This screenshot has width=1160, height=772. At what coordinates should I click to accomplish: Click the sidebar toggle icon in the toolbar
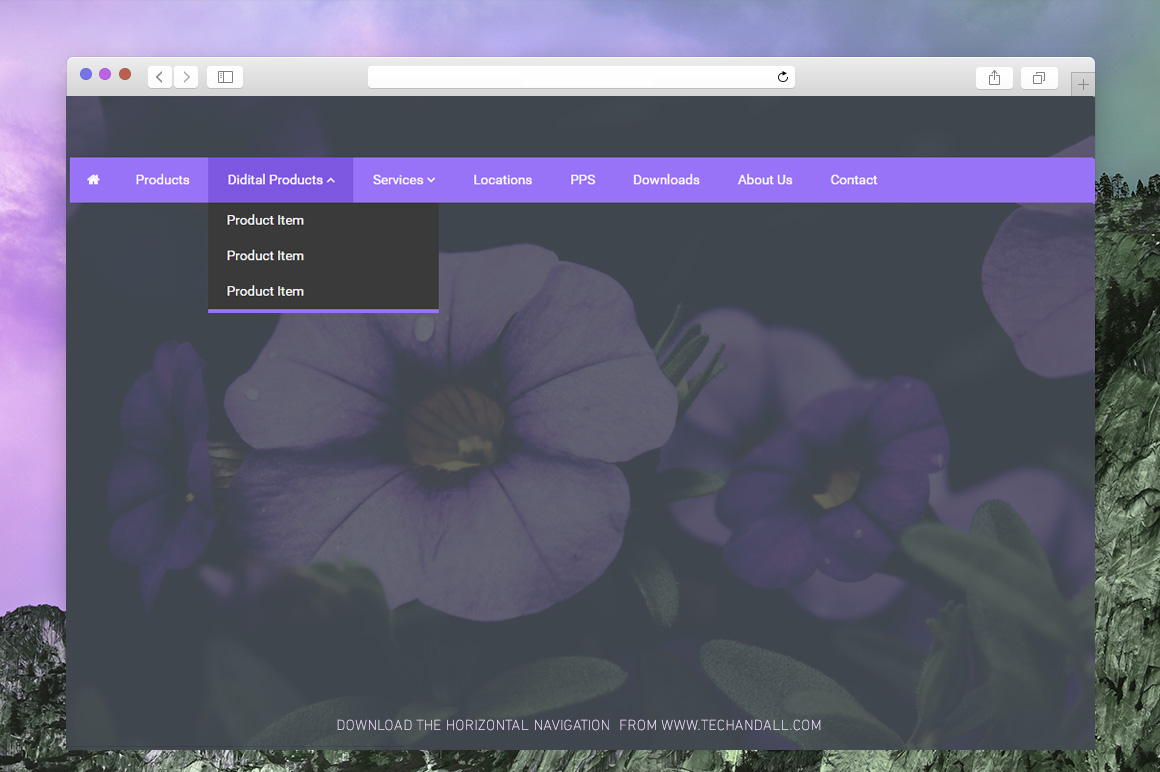coord(224,76)
